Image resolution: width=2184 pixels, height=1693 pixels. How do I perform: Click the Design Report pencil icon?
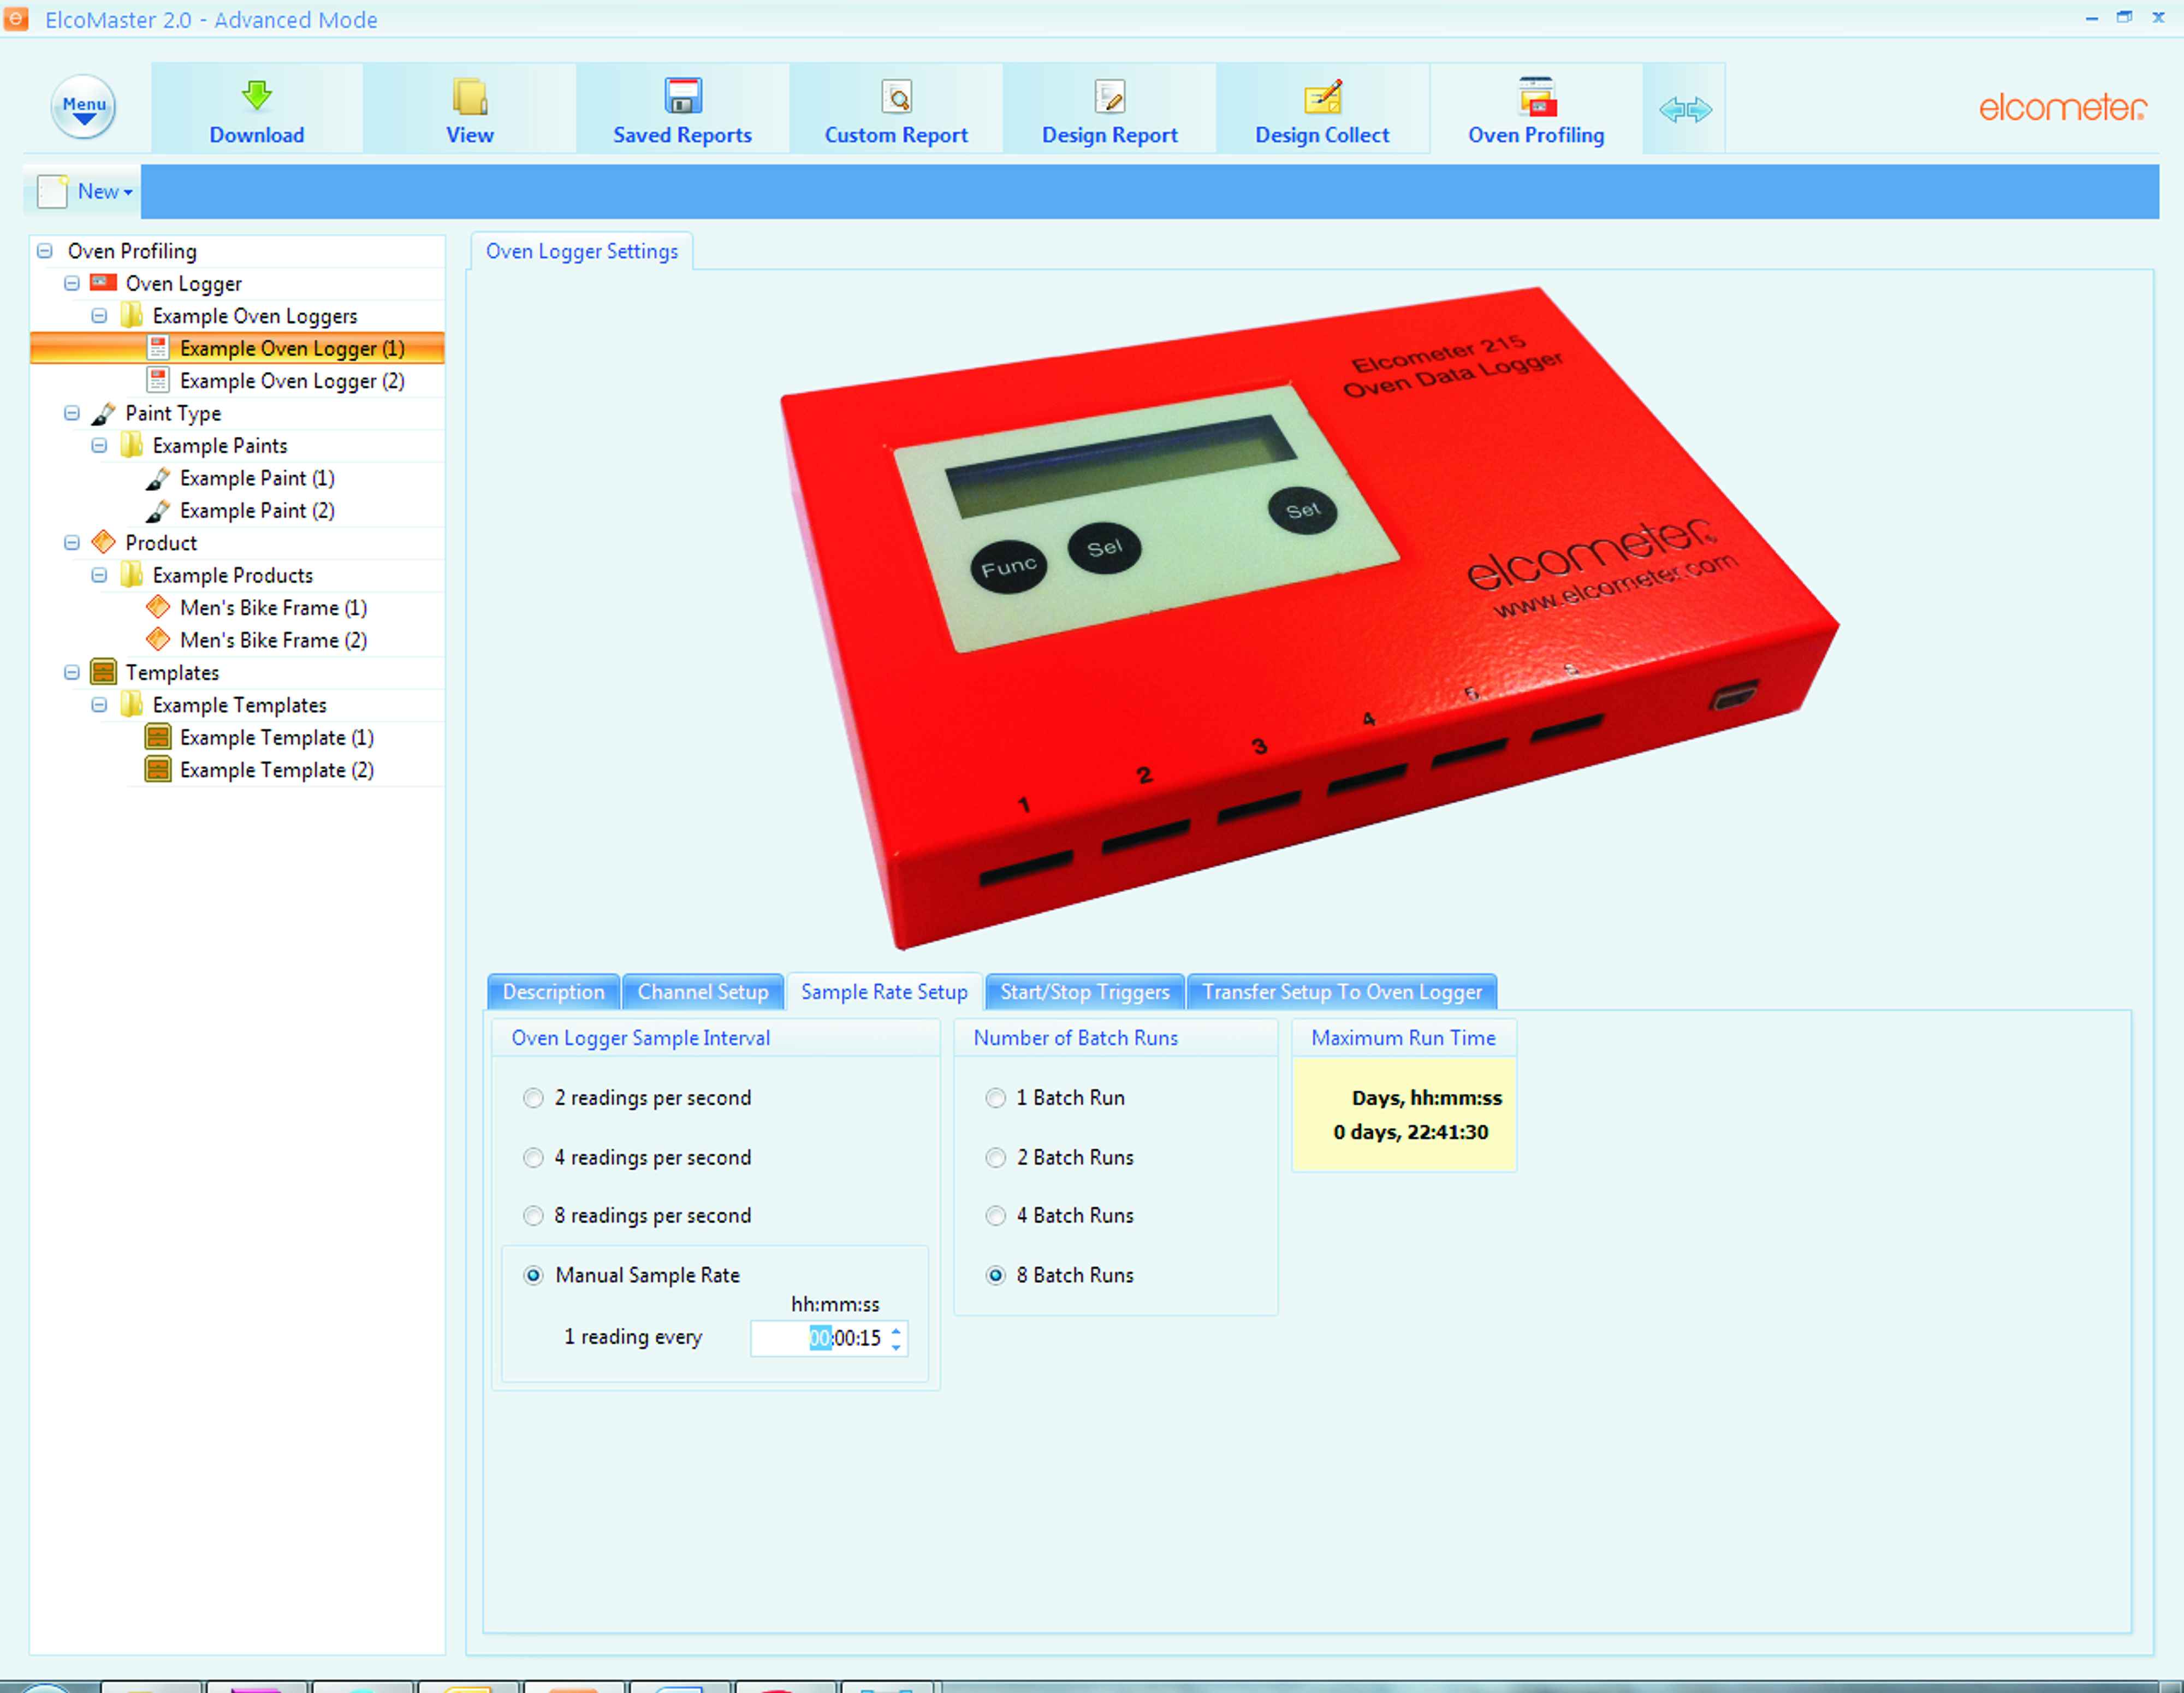(1110, 96)
